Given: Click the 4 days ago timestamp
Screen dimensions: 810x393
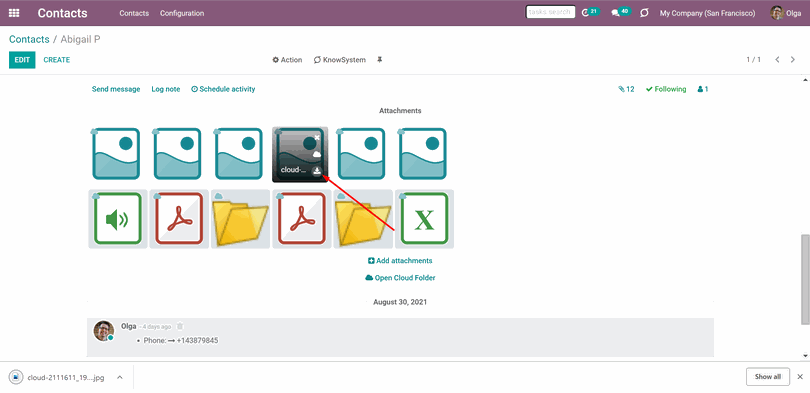Looking at the screenshot, I should [x=157, y=327].
